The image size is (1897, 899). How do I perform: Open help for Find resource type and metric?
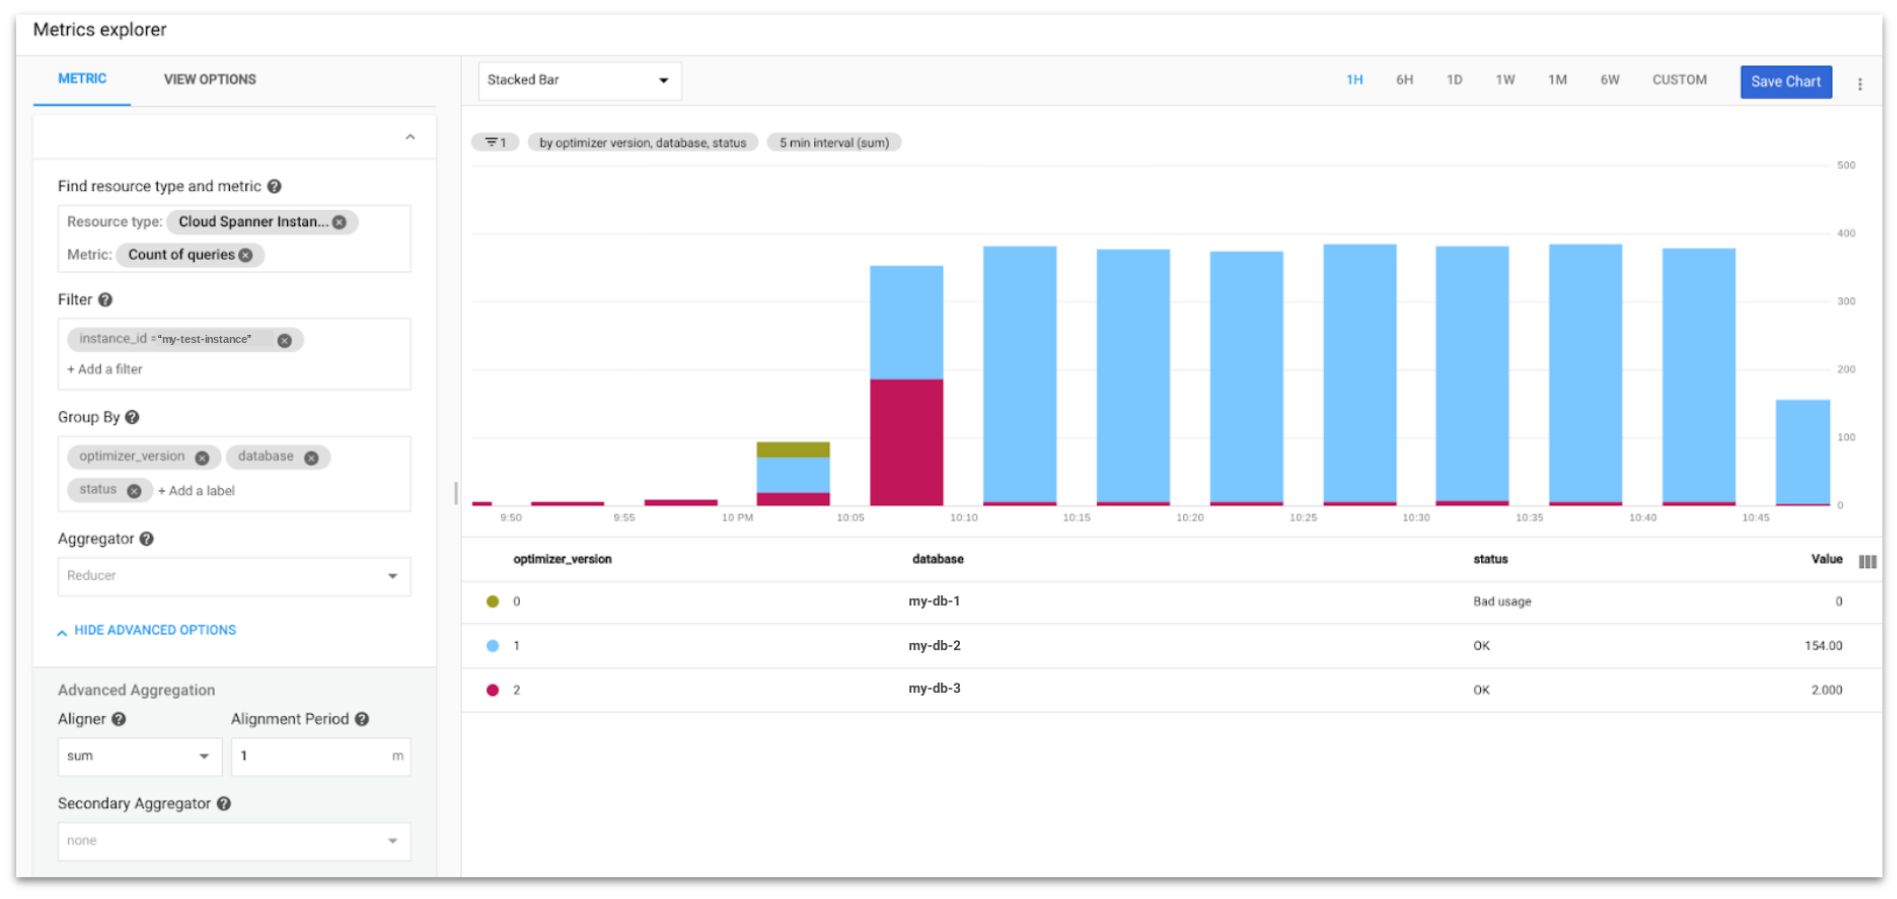[x=274, y=186]
